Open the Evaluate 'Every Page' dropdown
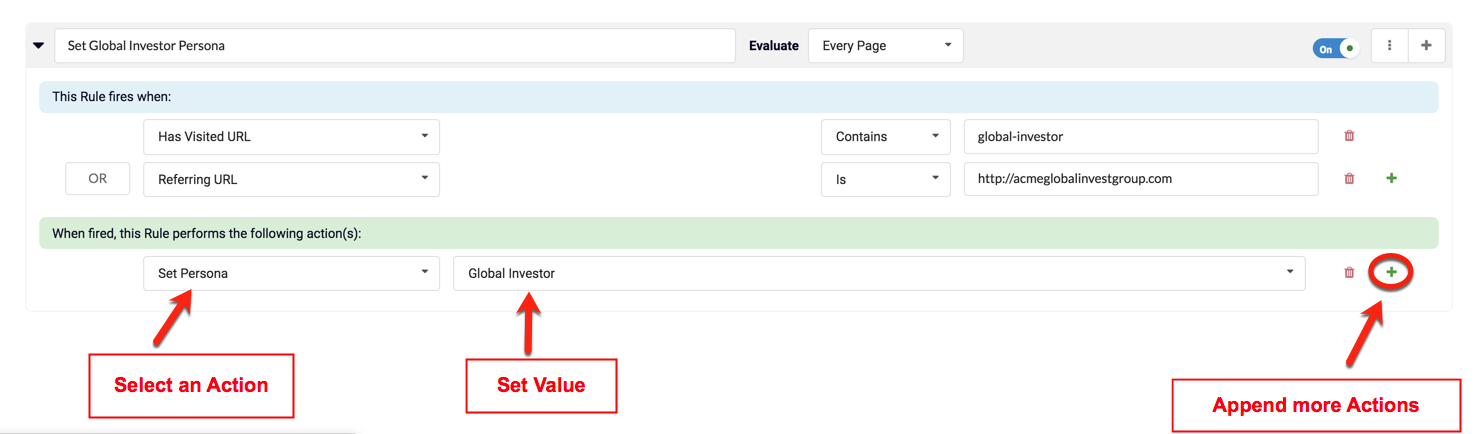1476x434 pixels. [x=885, y=46]
